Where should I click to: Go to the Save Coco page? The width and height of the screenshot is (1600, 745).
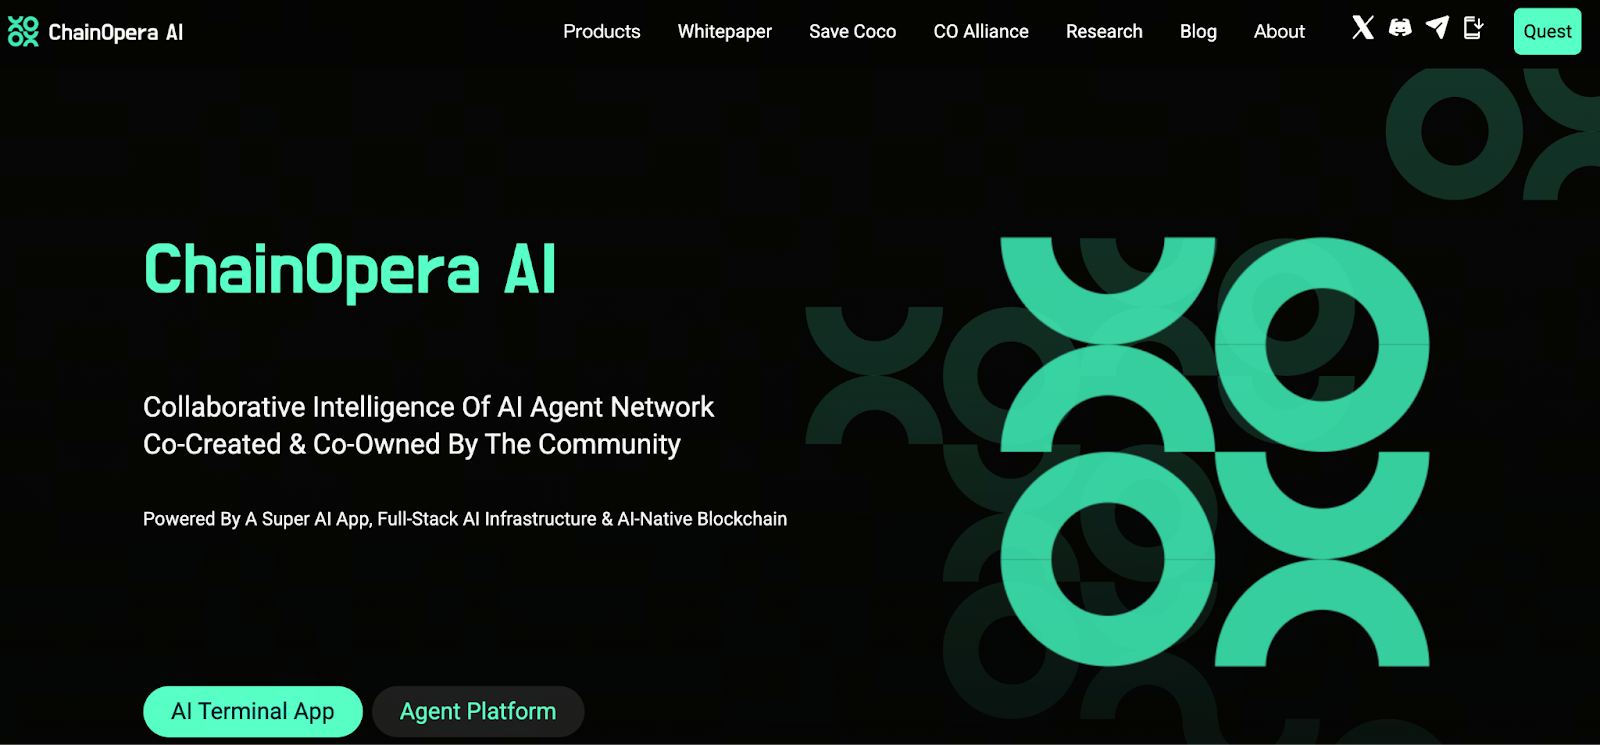tap(852, 31)
